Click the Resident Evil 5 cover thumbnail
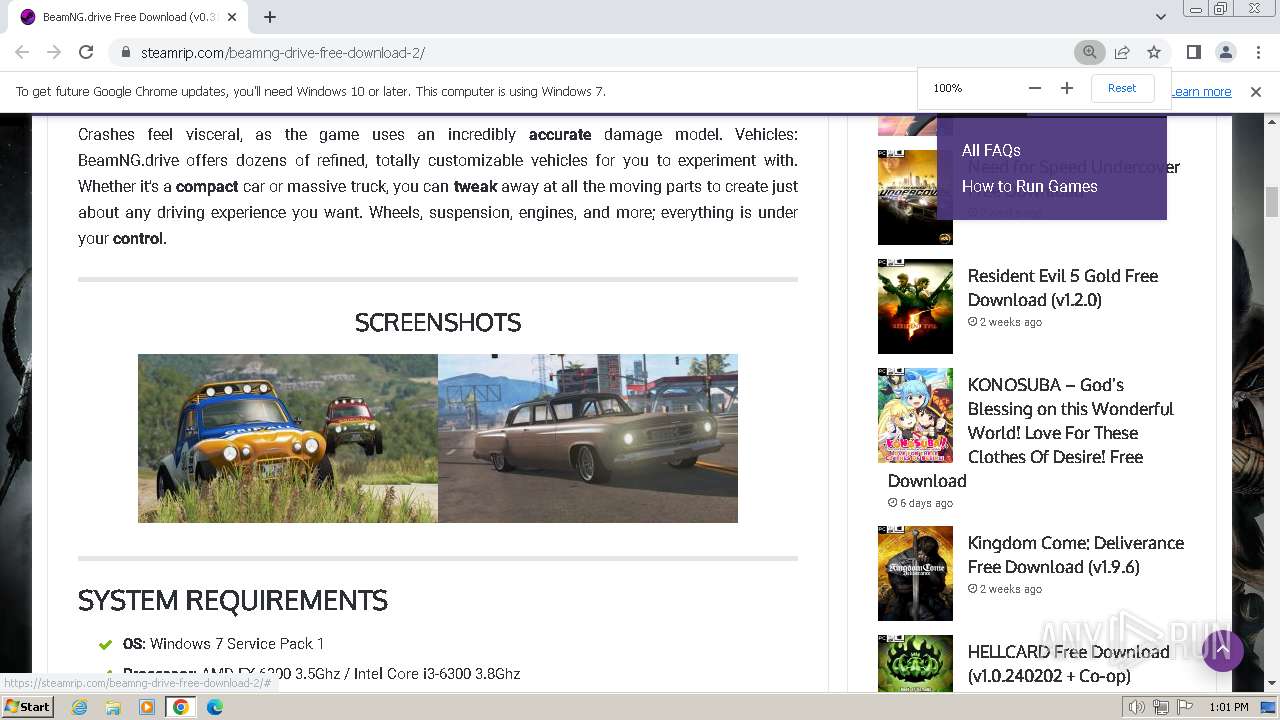The image size is (1280, 720). coord(915,307)
